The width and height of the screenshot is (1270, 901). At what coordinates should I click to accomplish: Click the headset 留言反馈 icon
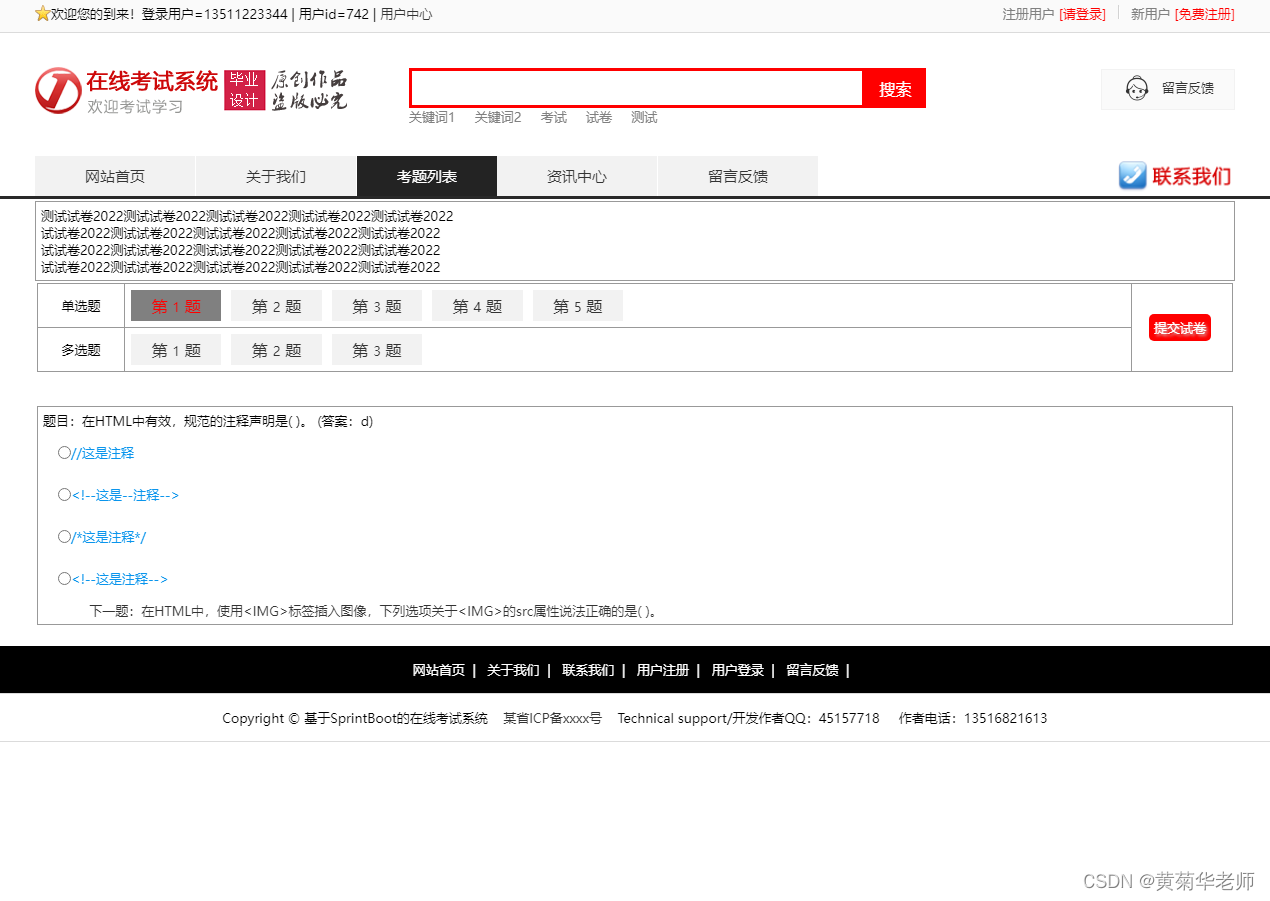pyautogui.click(x=1136, y=89)
